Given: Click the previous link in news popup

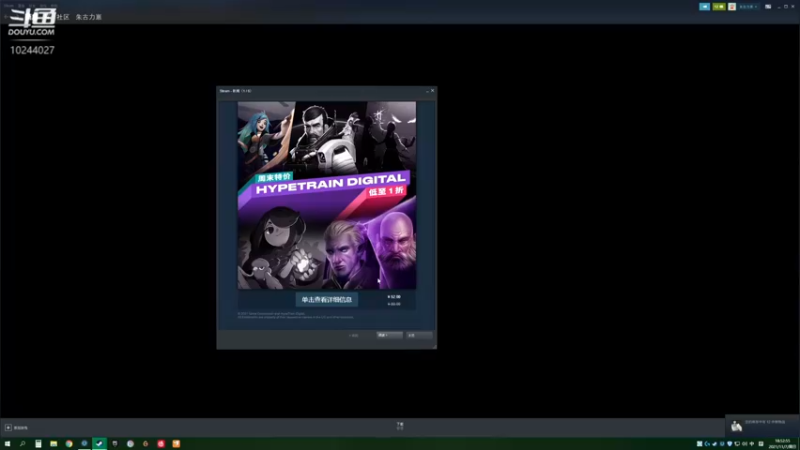Looking at the screenshot, I should pos(354,335).
